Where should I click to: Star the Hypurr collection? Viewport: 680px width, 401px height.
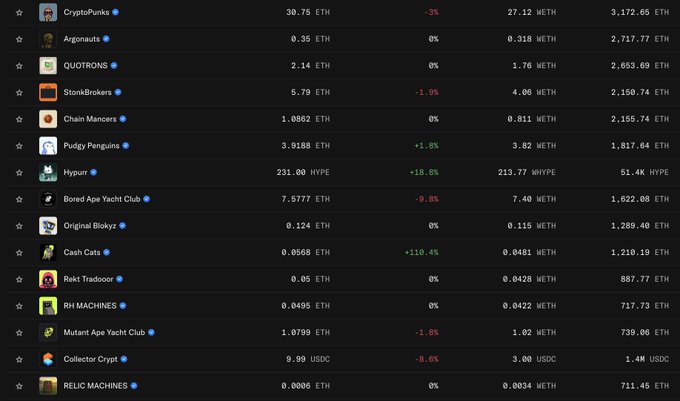(19, 173)
